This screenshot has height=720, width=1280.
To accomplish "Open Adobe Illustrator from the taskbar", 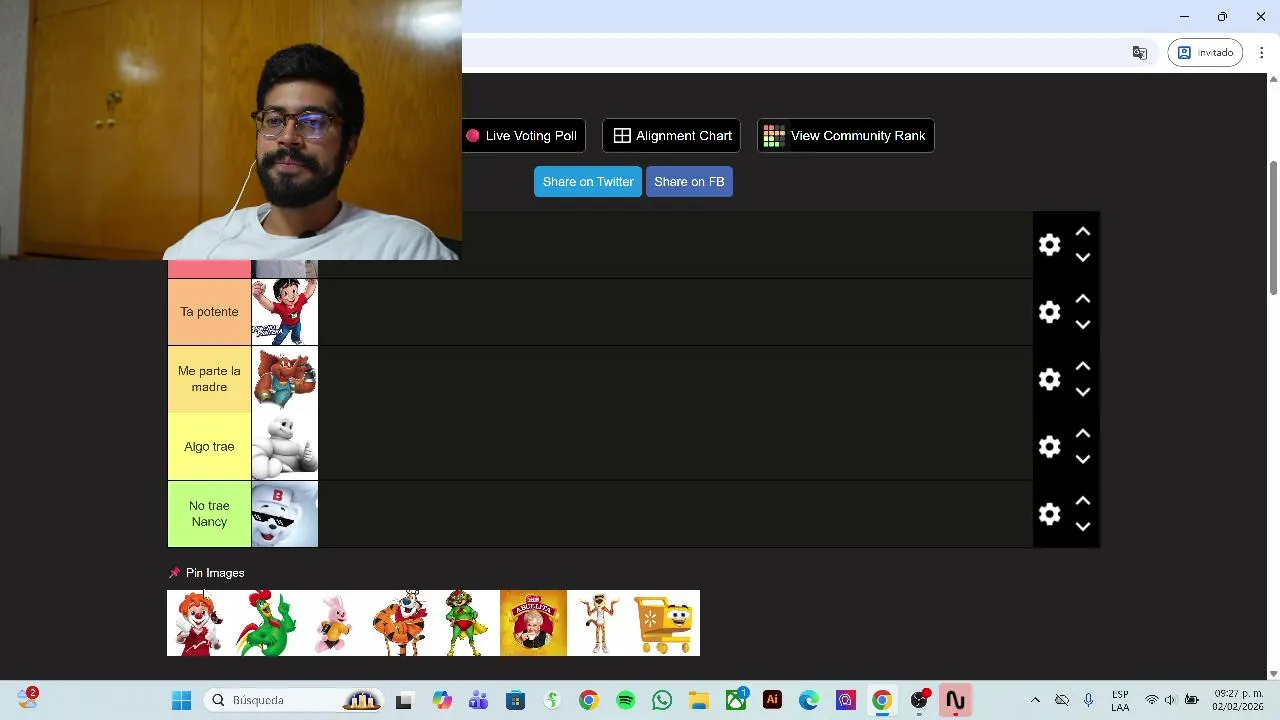I will [772, 700].
